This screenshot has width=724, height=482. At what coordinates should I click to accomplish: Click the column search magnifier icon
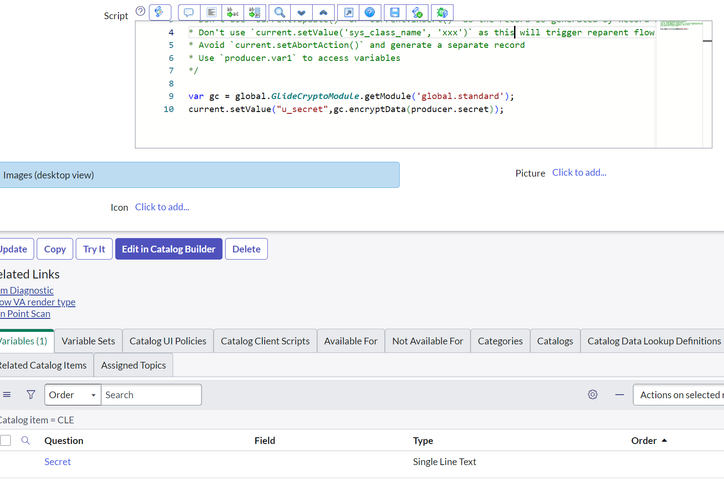(x=25, y=440)
